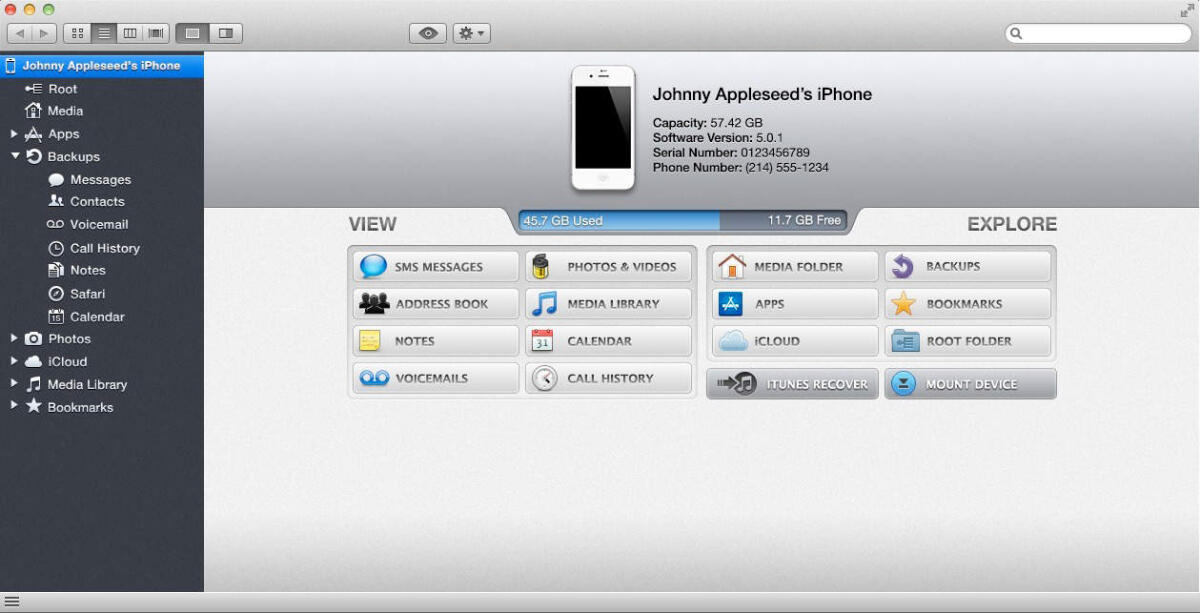Open the Voicemails viewer
This screenshot has height=613, width=1200.
[x=435, y=378]
